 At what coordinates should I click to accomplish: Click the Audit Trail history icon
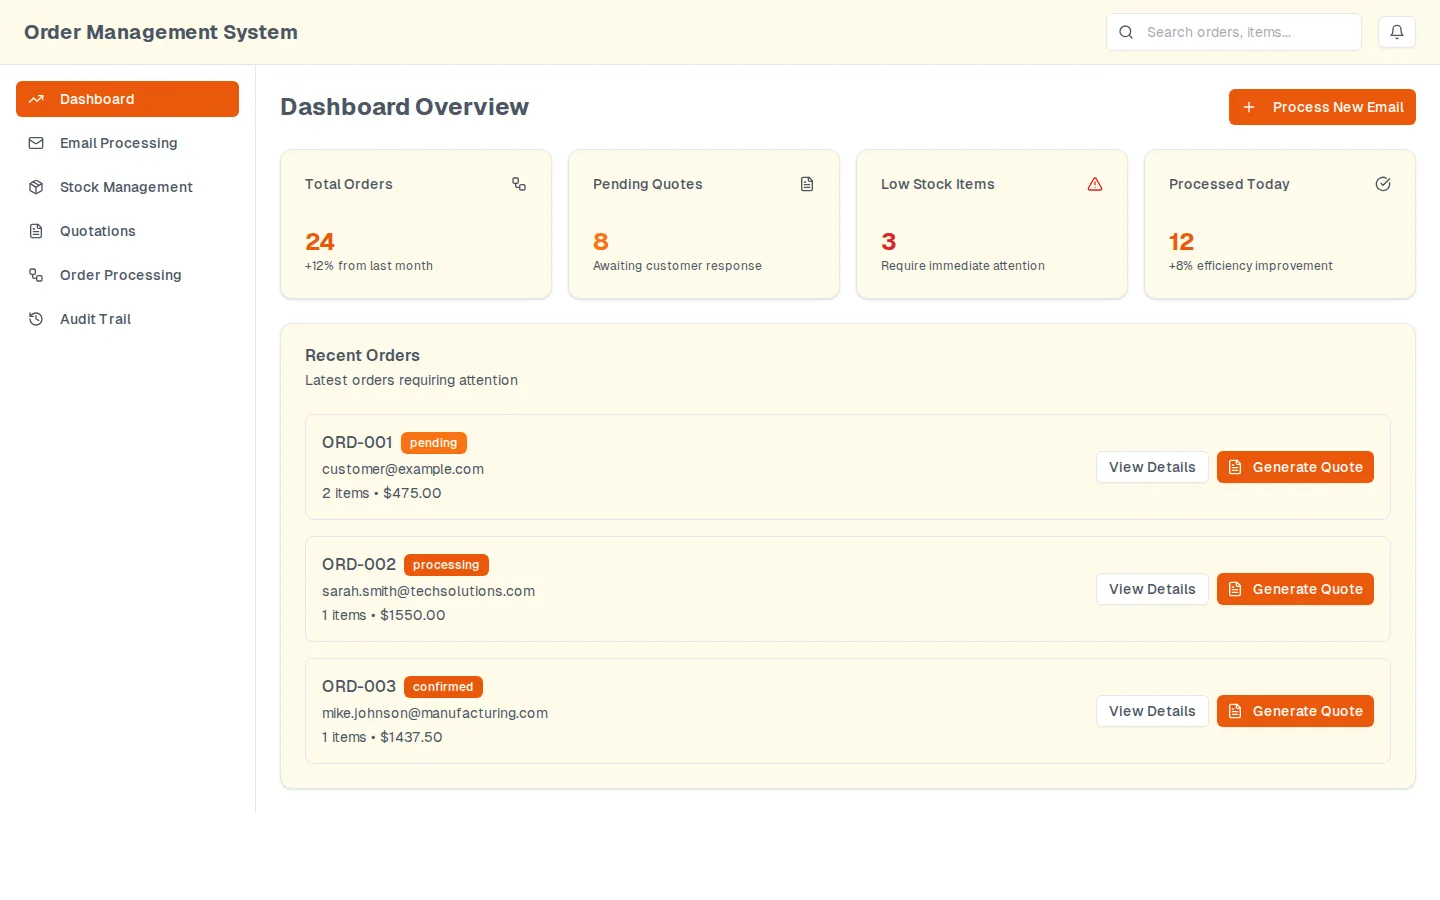tap(36, 319)
